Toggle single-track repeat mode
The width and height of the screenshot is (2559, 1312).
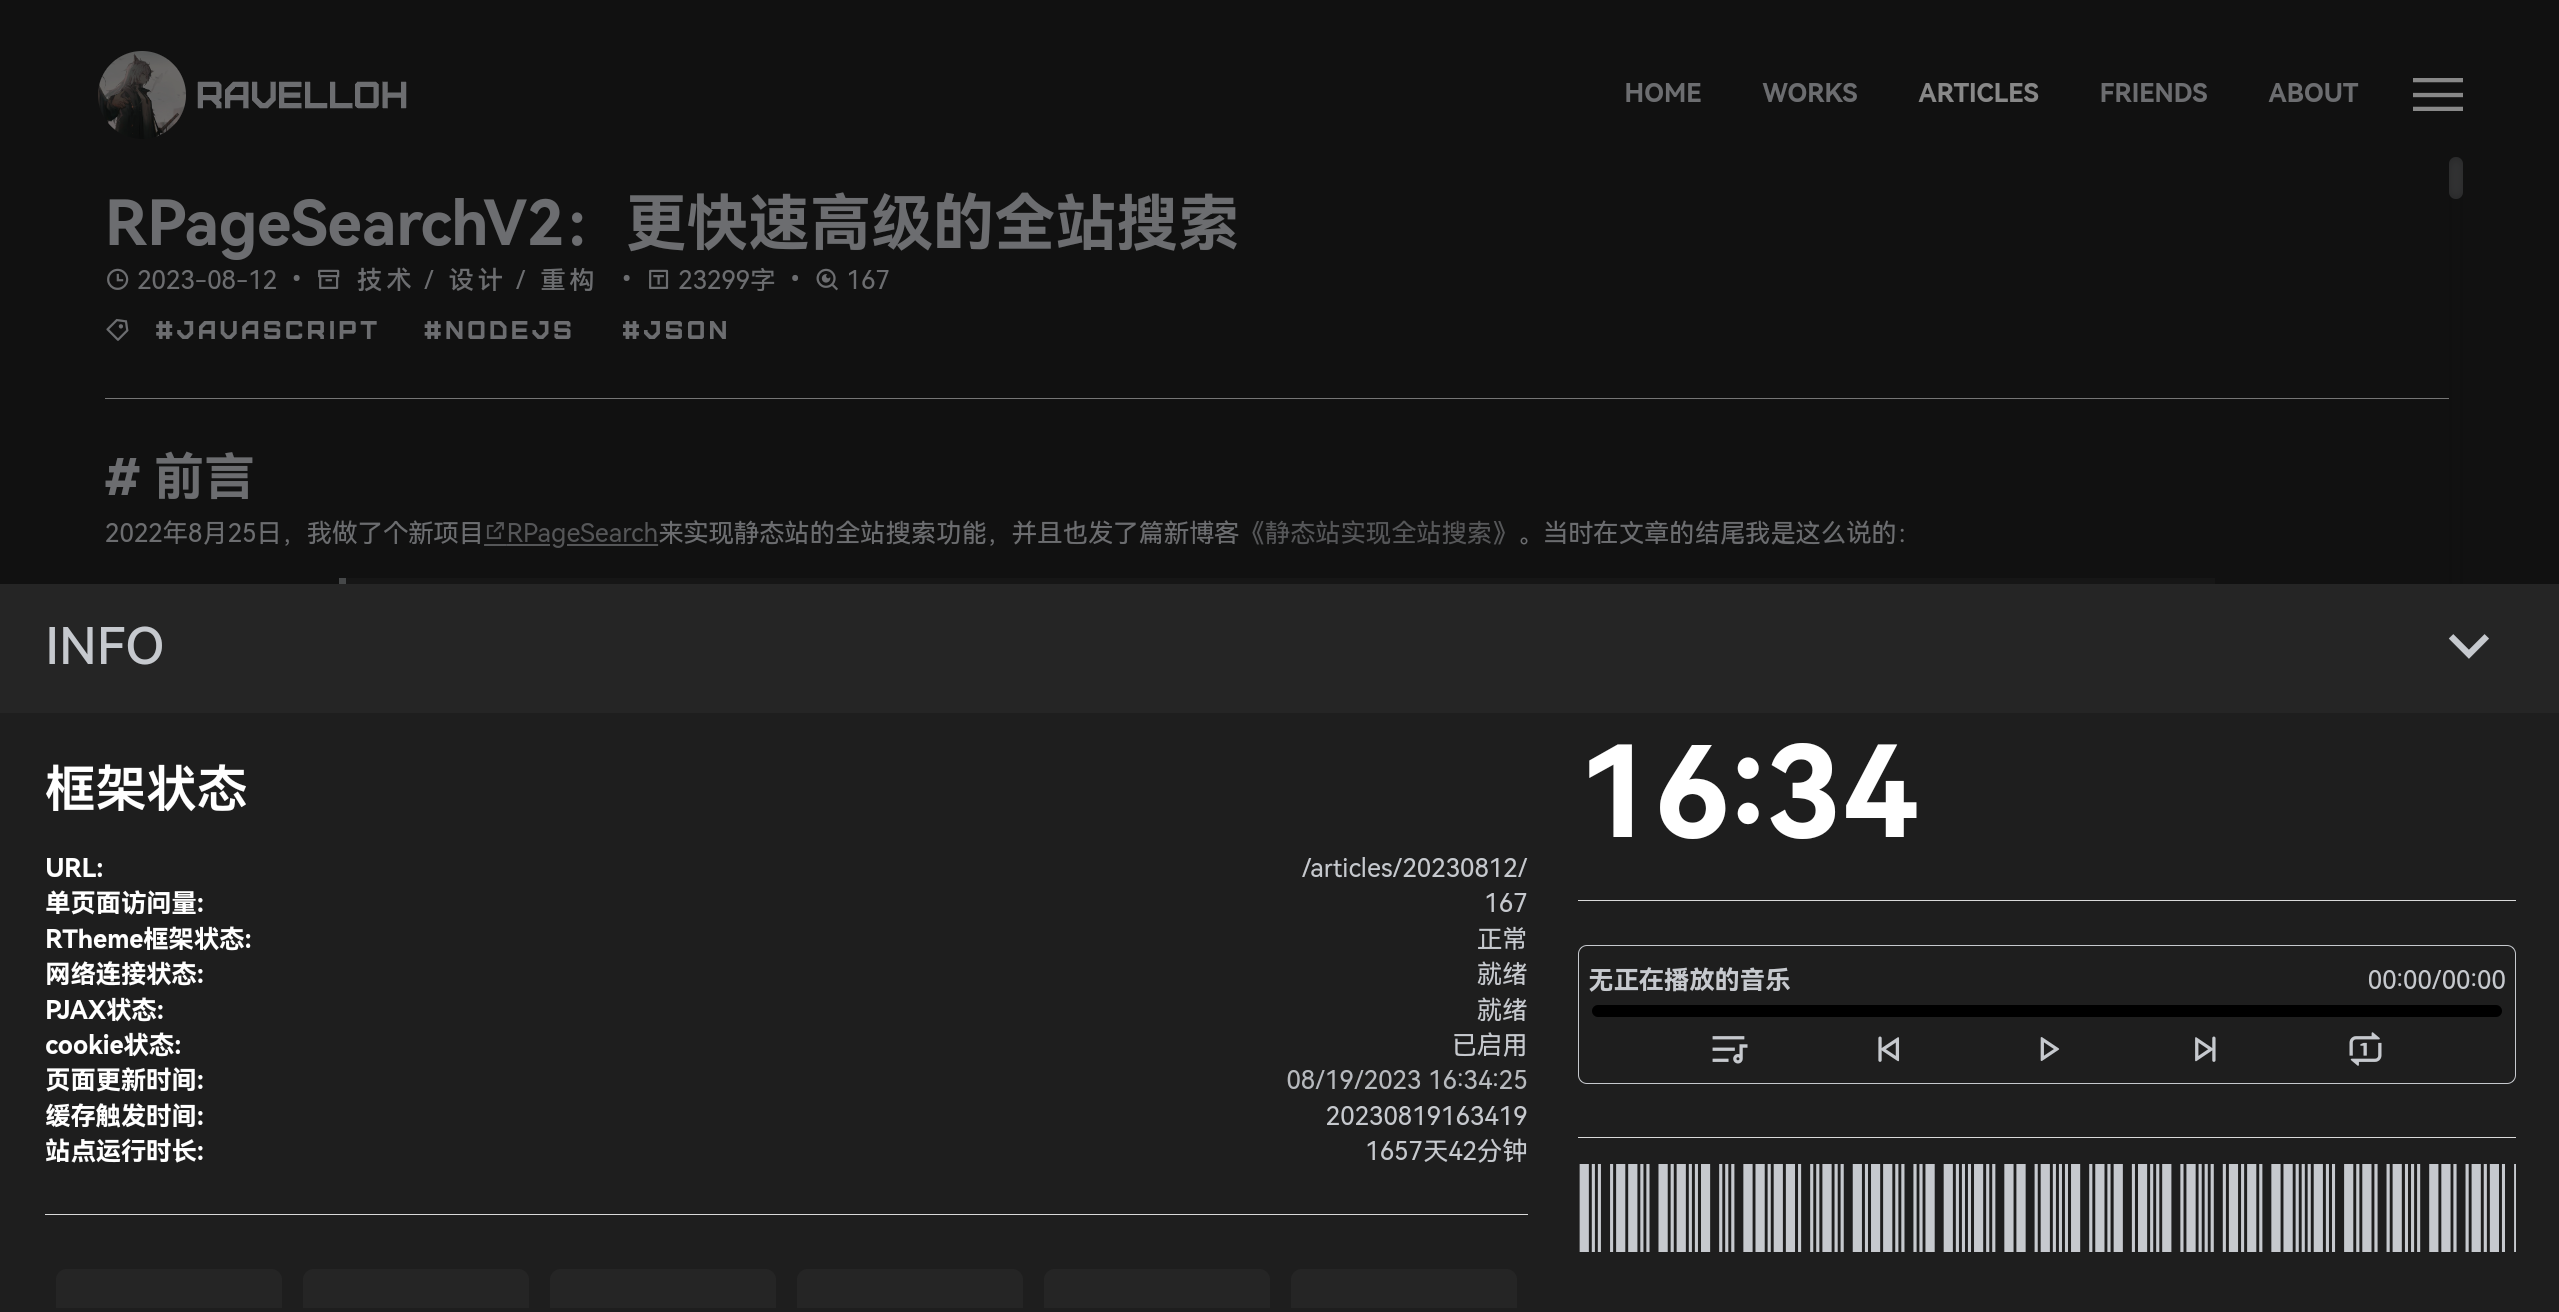(x=2365, y=1049)
